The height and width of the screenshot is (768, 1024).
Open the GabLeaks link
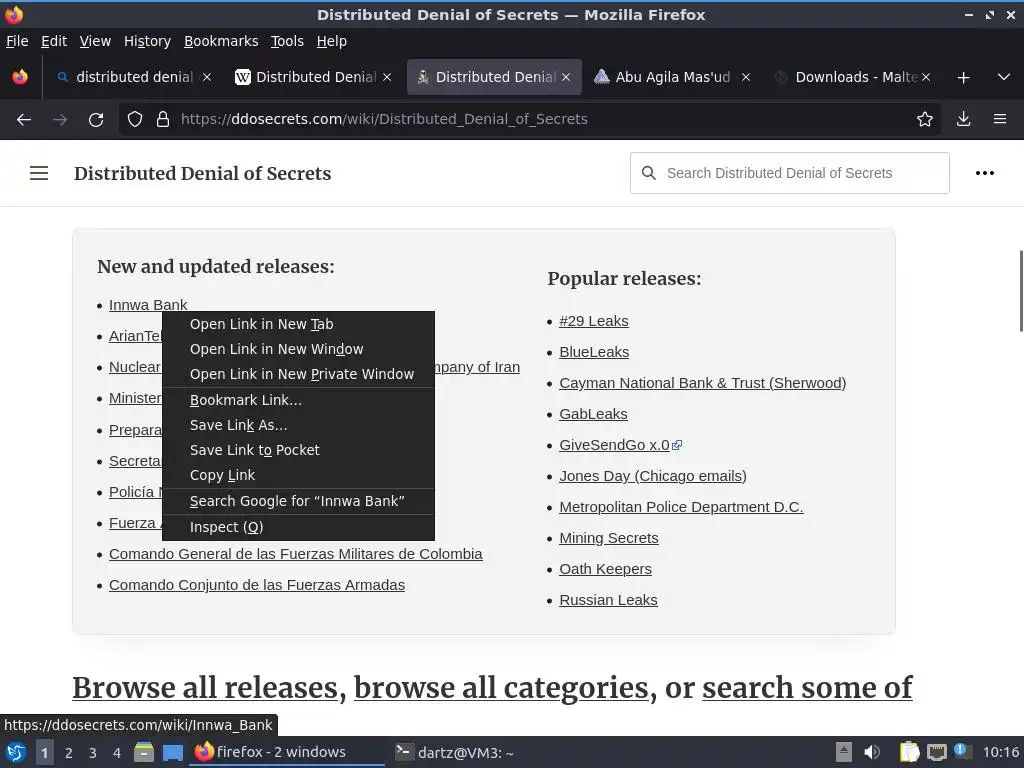(x=593, y=414)
